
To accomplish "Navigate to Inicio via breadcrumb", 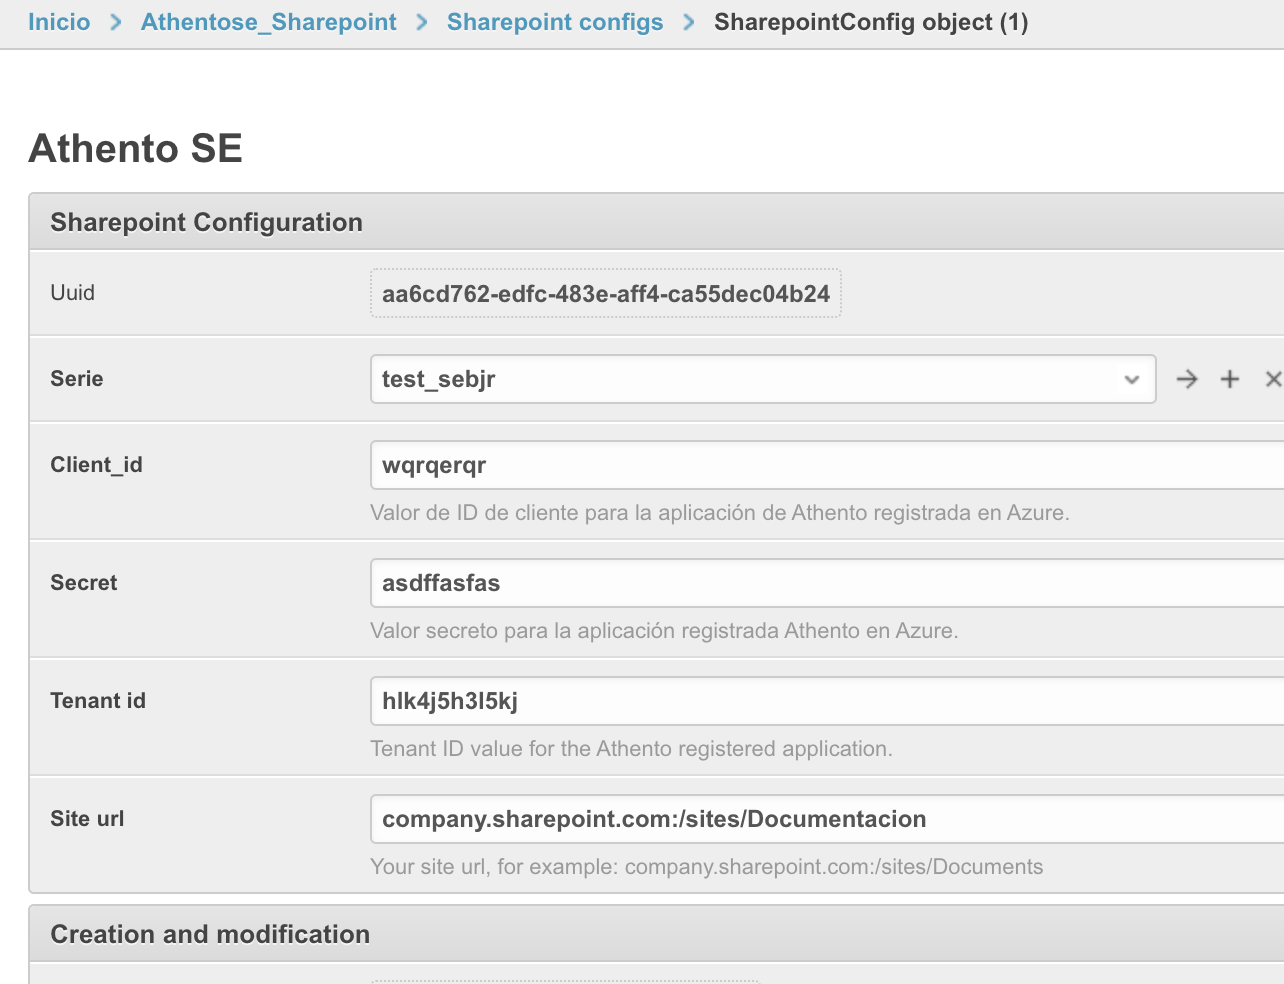I will point(58,21).
